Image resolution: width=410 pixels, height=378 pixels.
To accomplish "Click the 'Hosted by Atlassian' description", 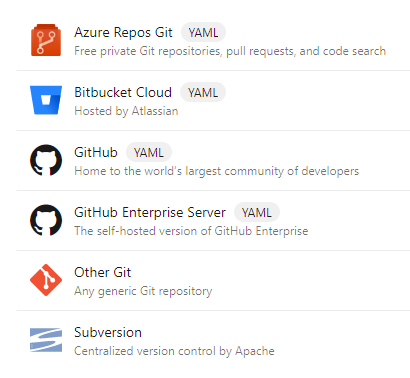I will point(126,111).
